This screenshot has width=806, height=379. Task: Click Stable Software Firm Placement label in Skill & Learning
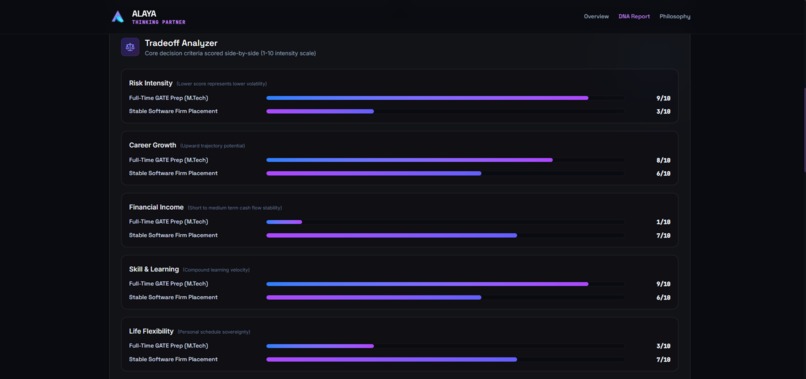tap(173, 297)
